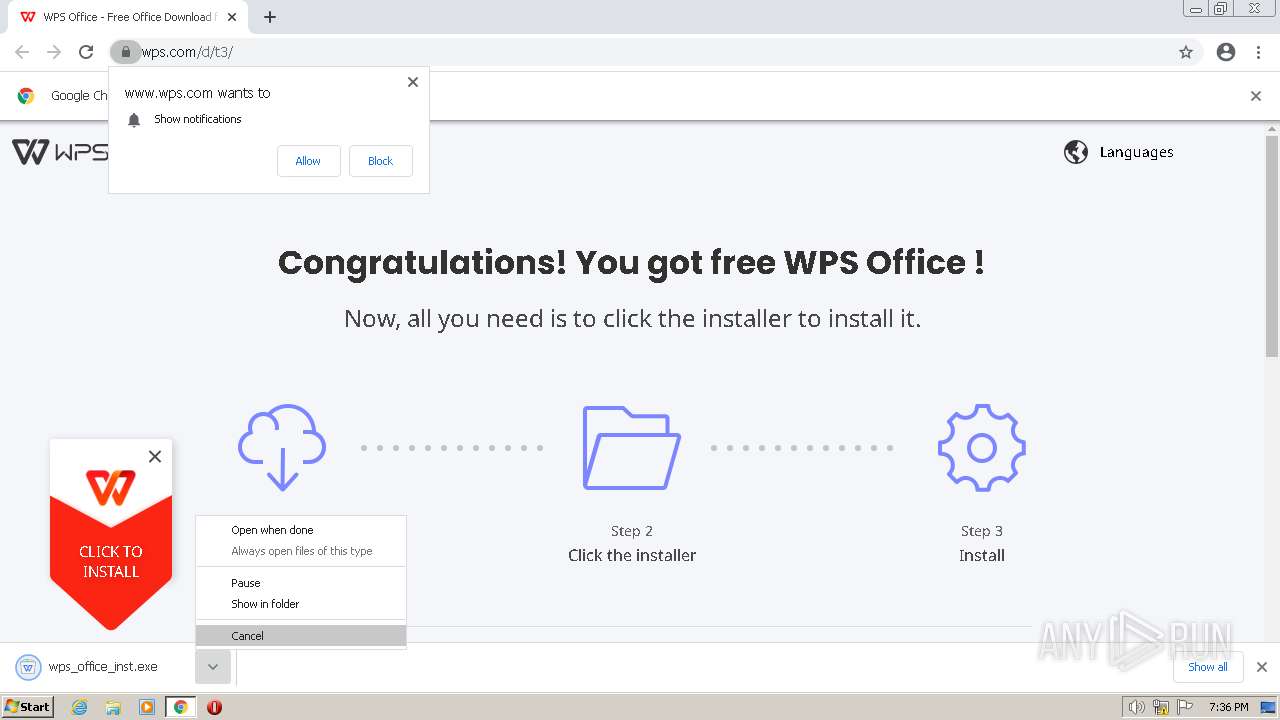Open the Windows Start menu
Screen dimensions: 1280x720
[x=28, y=707]
